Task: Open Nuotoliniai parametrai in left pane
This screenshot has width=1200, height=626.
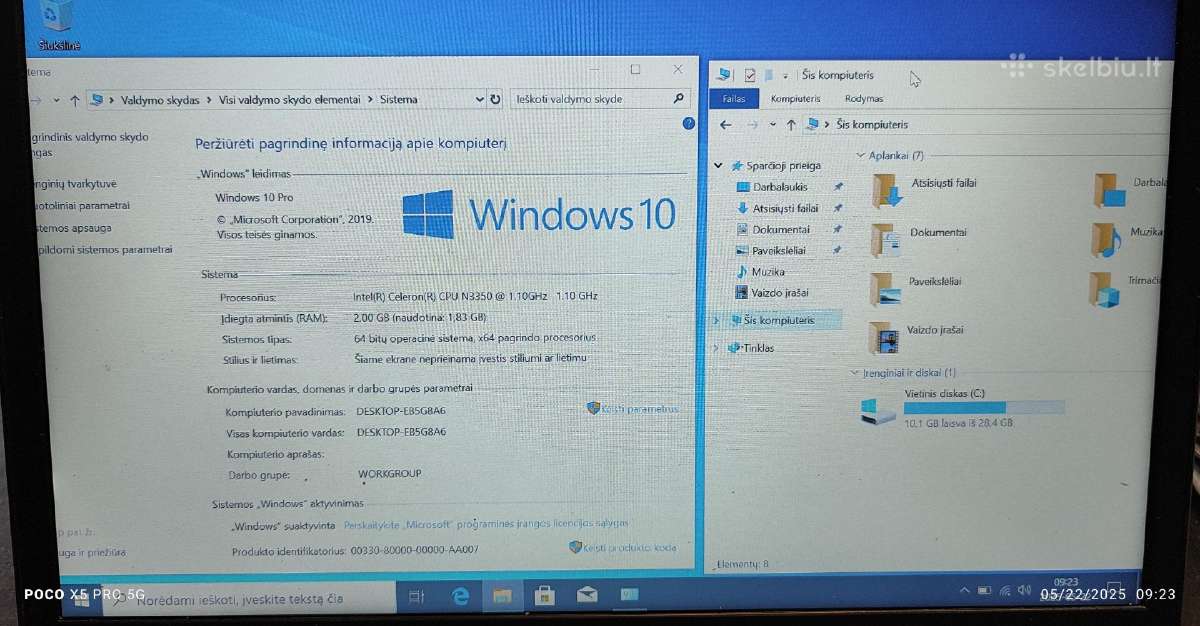Action: click(x=81, y=205)
